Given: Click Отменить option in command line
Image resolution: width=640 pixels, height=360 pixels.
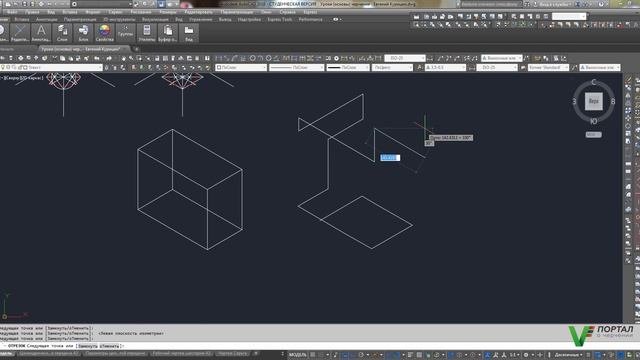Looking at the screenshot, I should click(109, 346).
